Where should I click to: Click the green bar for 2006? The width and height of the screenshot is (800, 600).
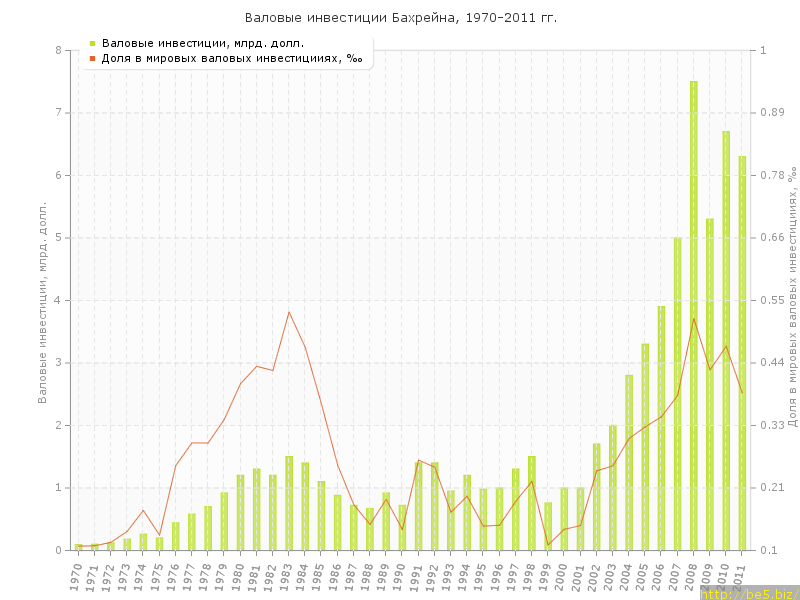coord(661,428)
